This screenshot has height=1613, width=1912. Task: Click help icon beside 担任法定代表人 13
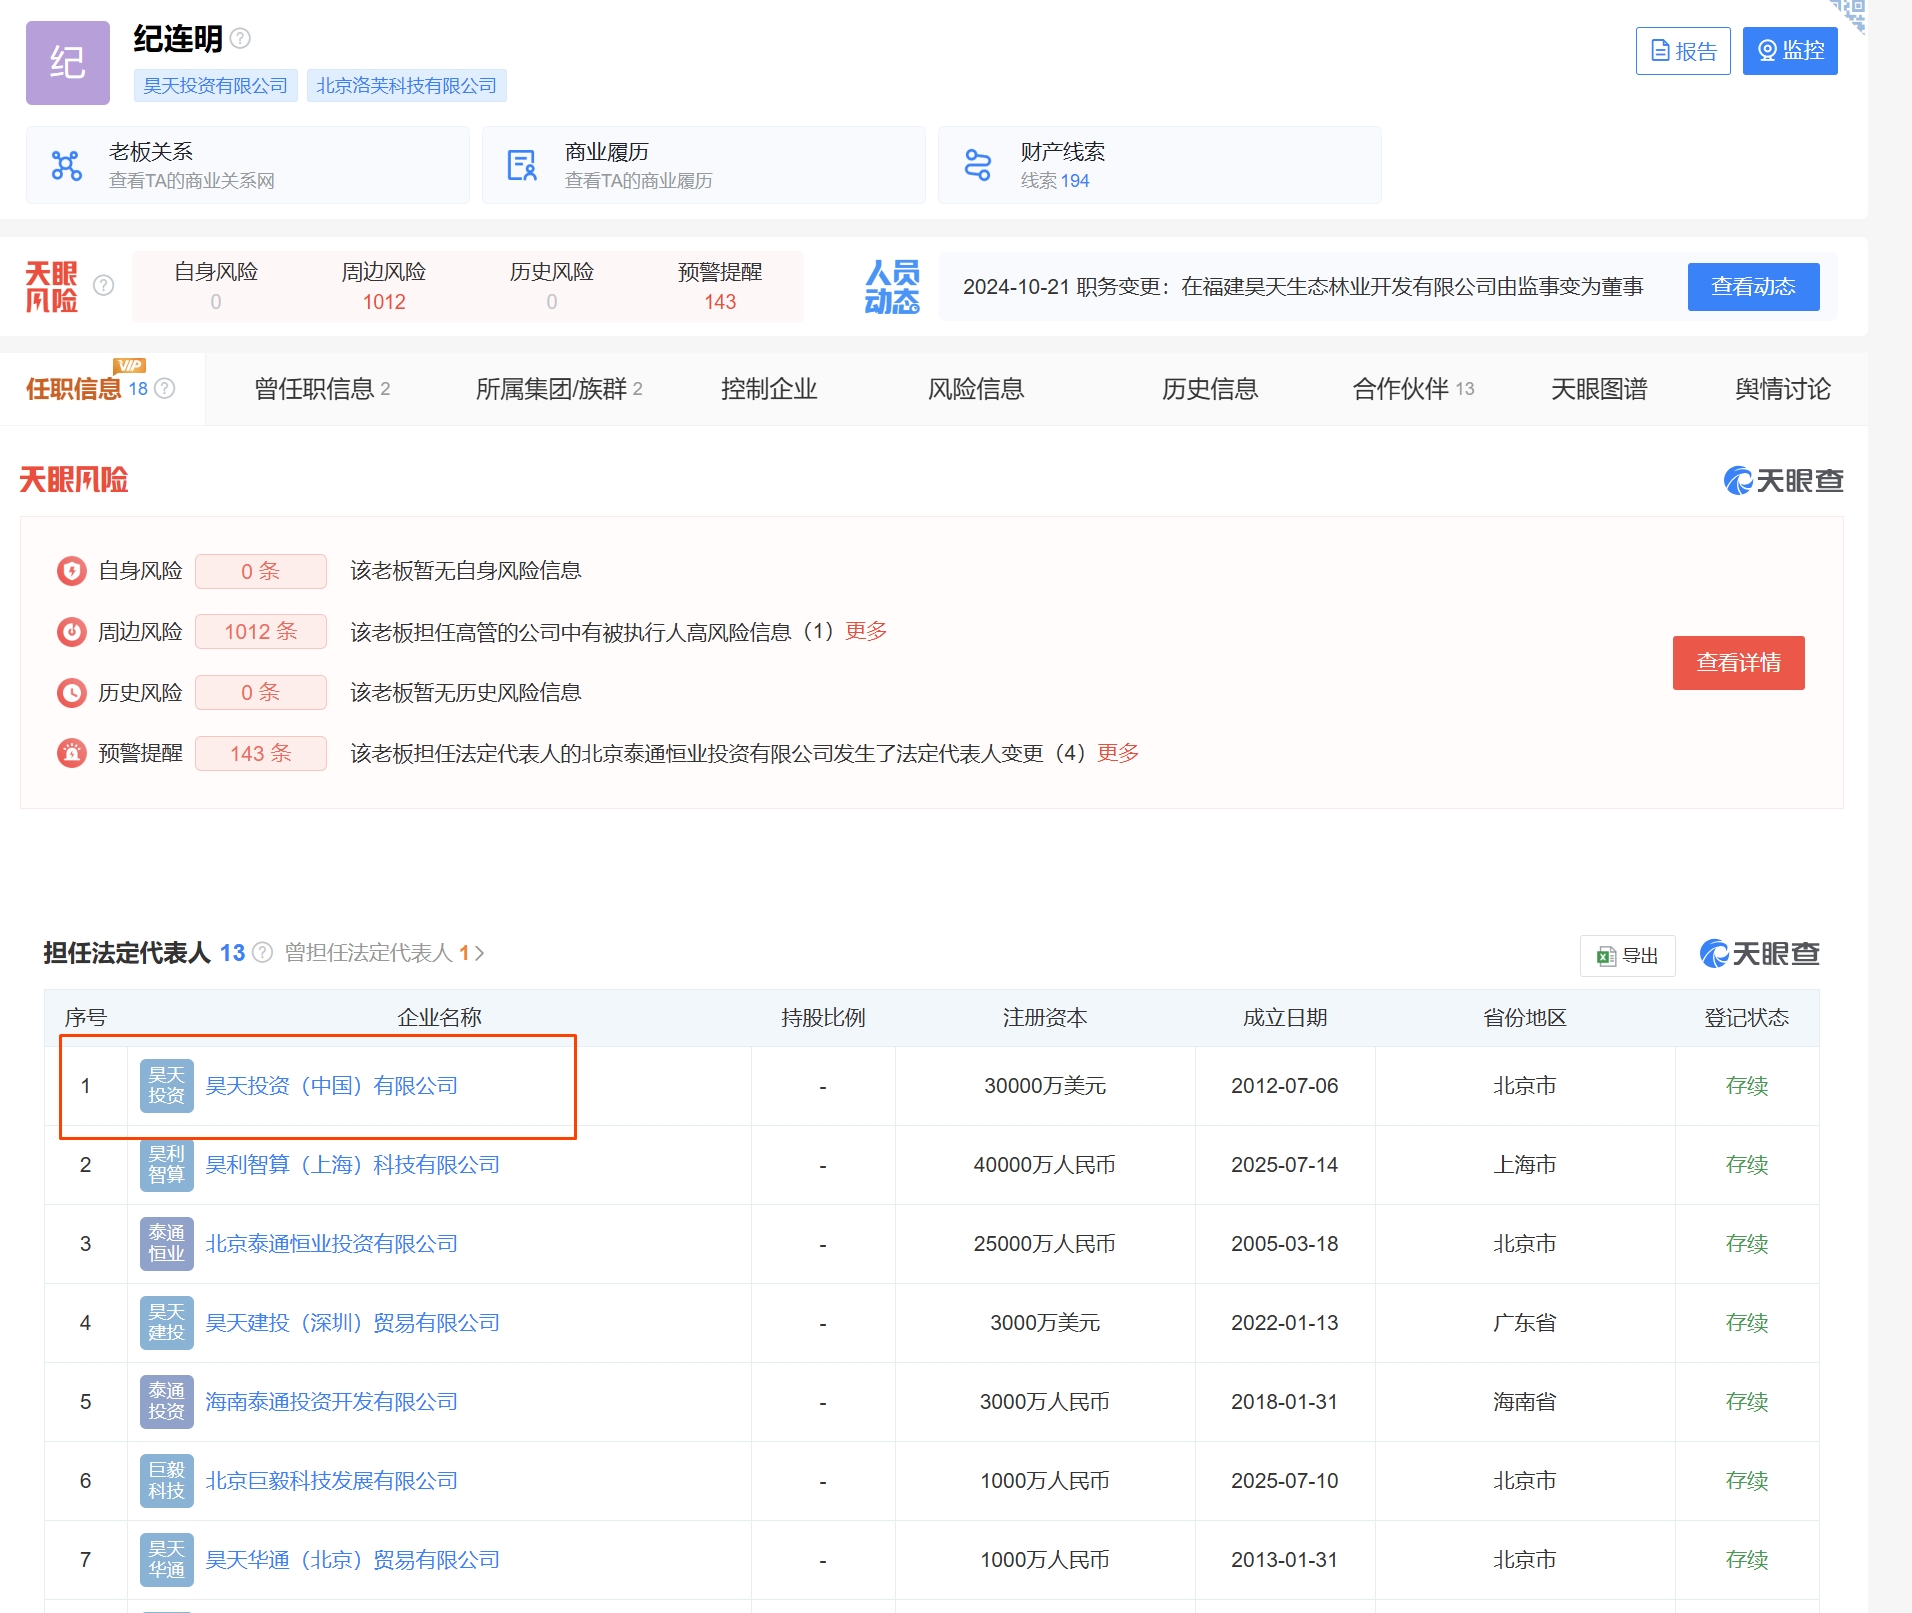(262, 953)
